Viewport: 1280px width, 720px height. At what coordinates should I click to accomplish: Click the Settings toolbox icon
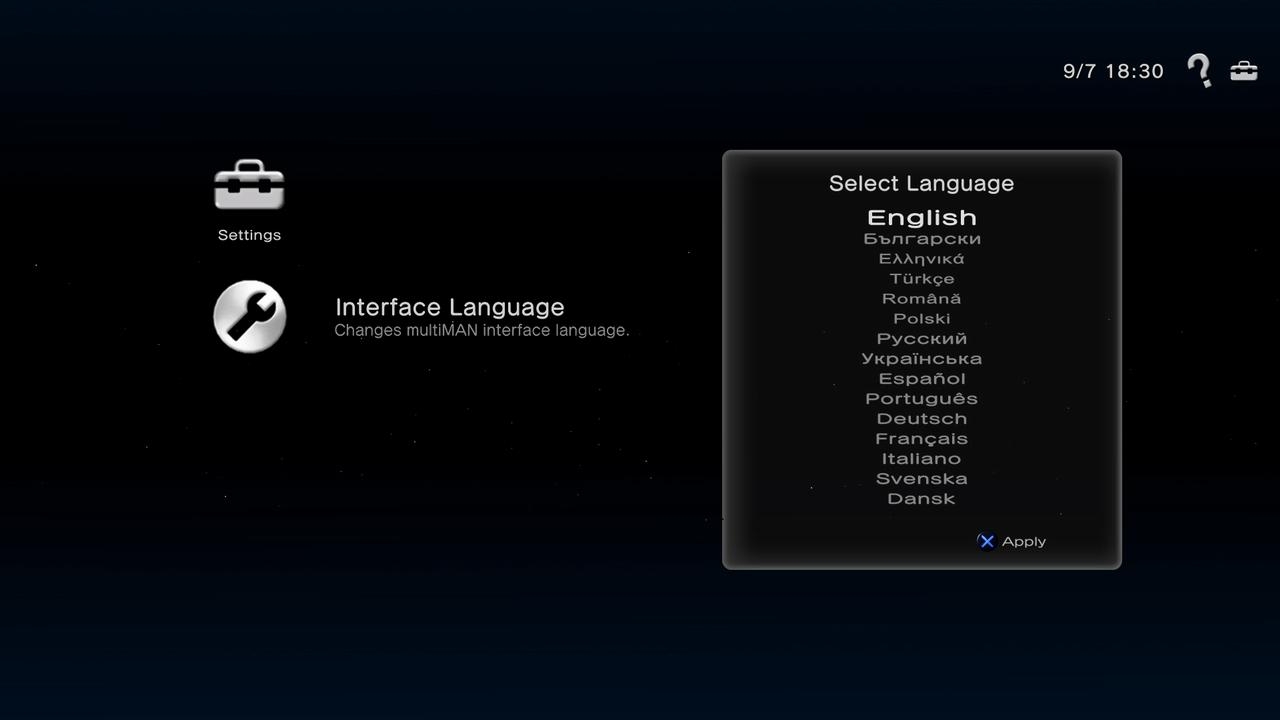click(249, 186)
